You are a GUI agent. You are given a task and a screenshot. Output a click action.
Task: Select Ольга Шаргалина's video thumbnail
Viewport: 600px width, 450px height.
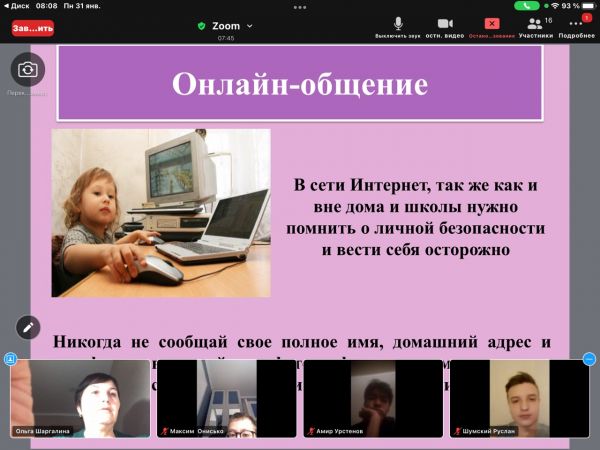point(80,399)
